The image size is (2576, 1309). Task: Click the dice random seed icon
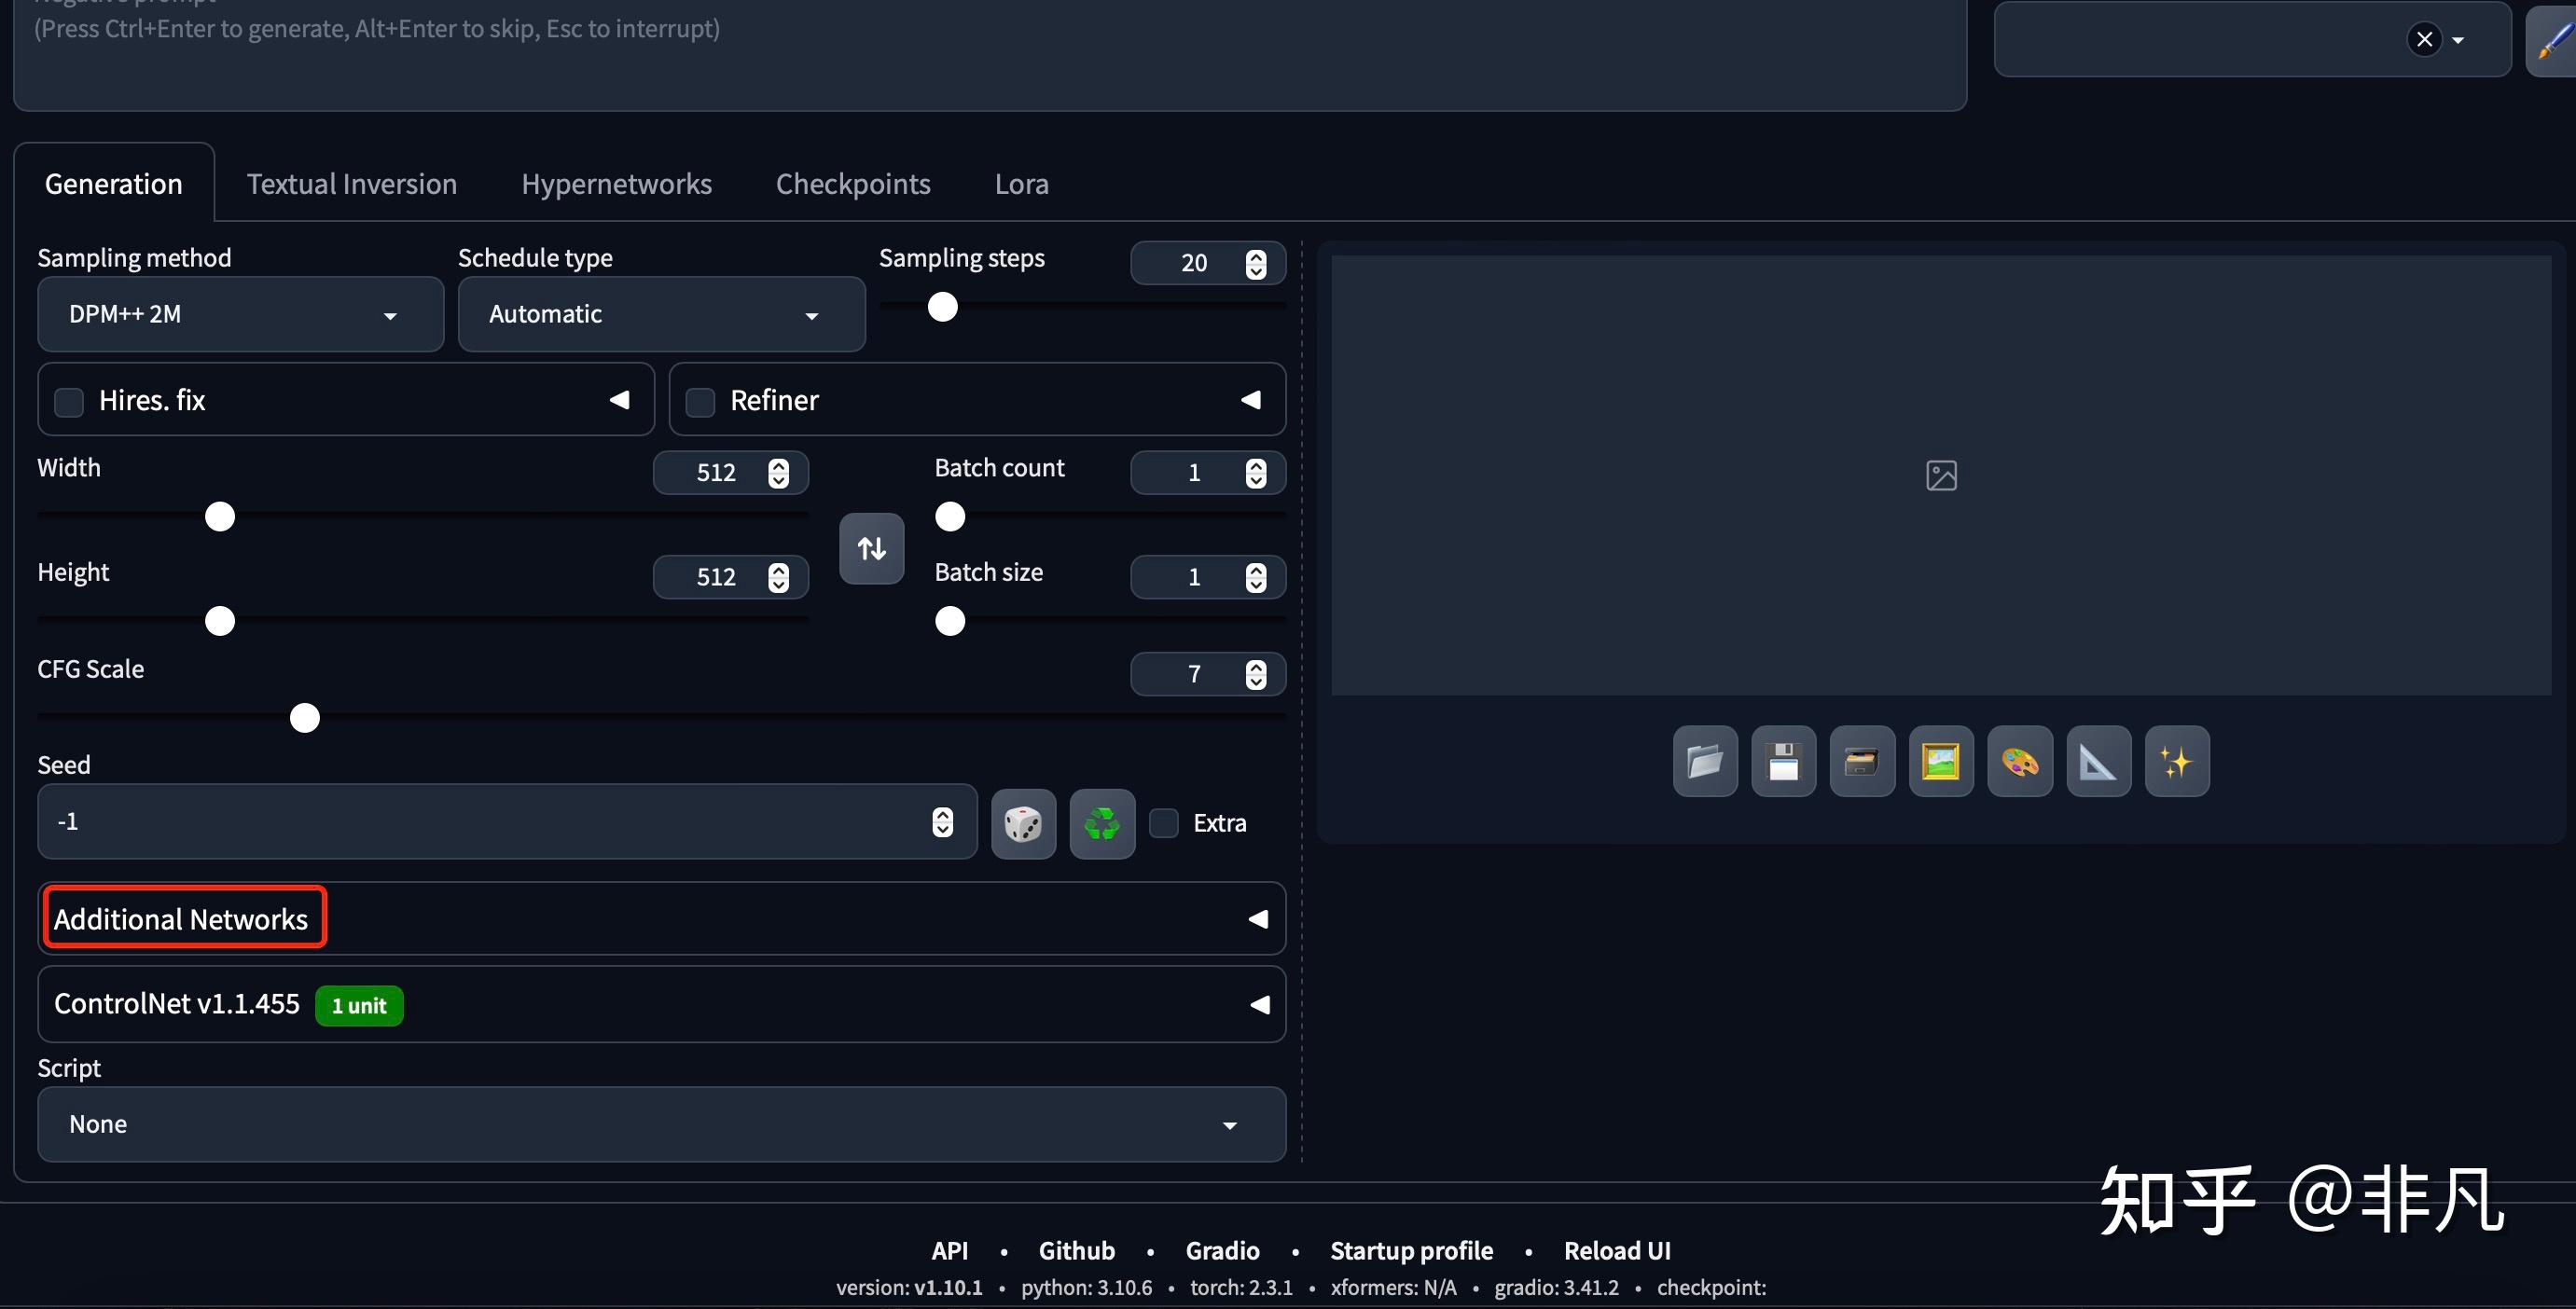(1023, 824)
